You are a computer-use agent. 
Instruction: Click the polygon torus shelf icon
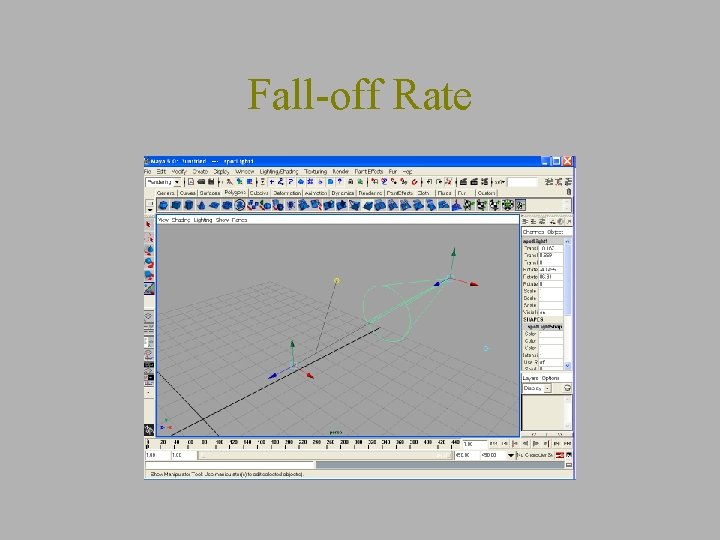point(227,205)
